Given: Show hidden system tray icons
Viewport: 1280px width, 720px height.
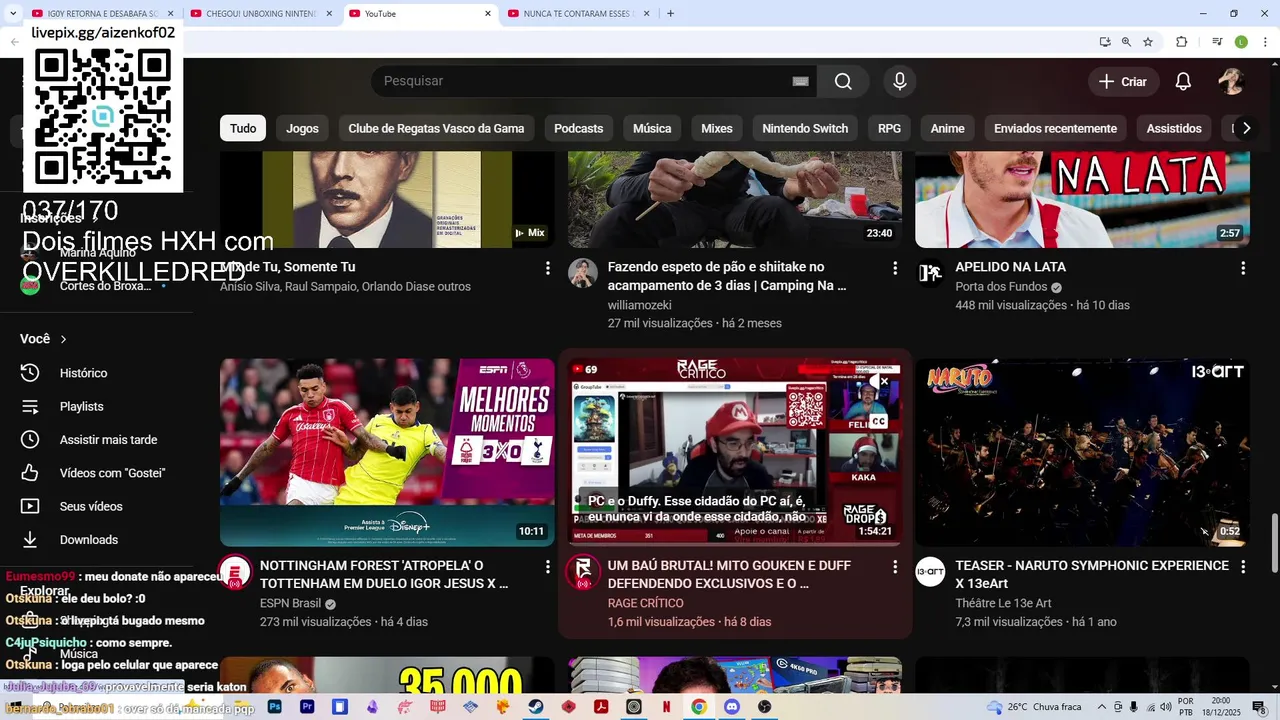Looking at the screenshot, I should (1102, 707).
